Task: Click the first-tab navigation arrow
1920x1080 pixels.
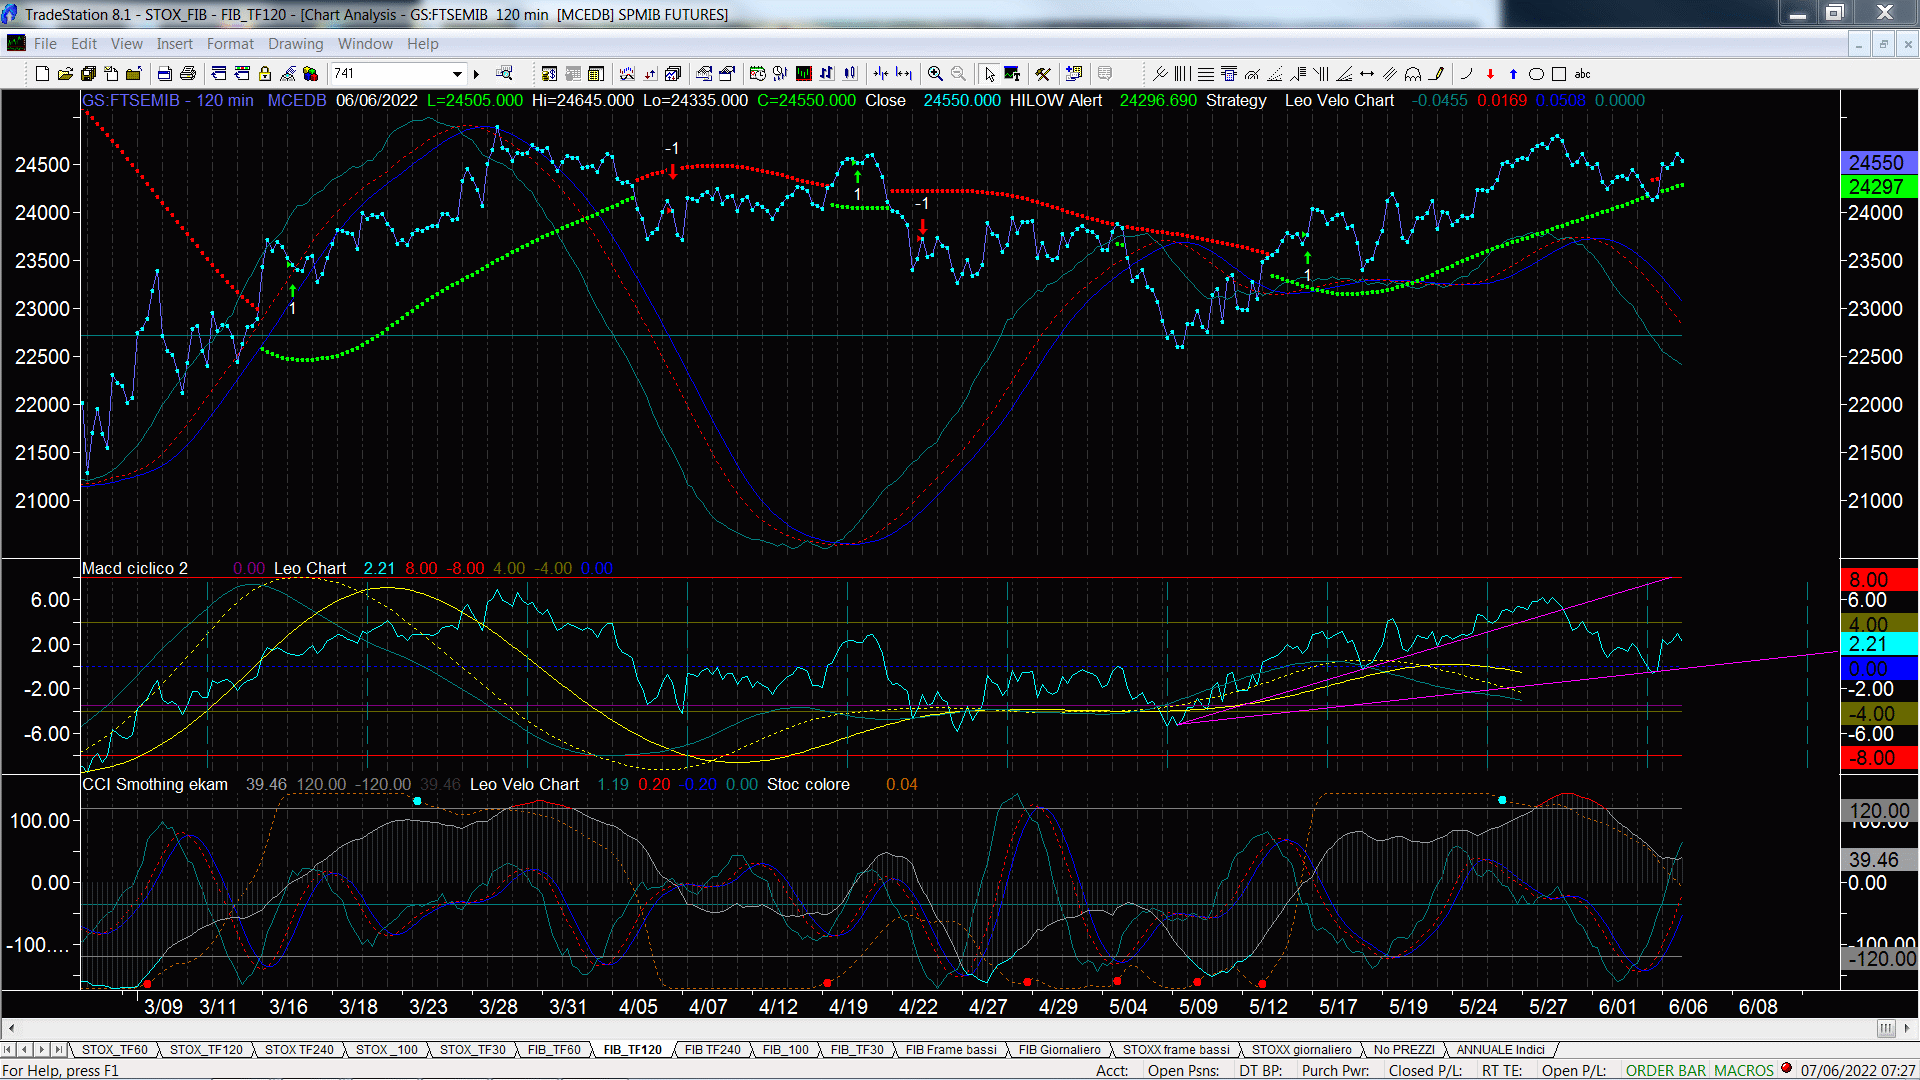Action: (x=8, y=1050)
